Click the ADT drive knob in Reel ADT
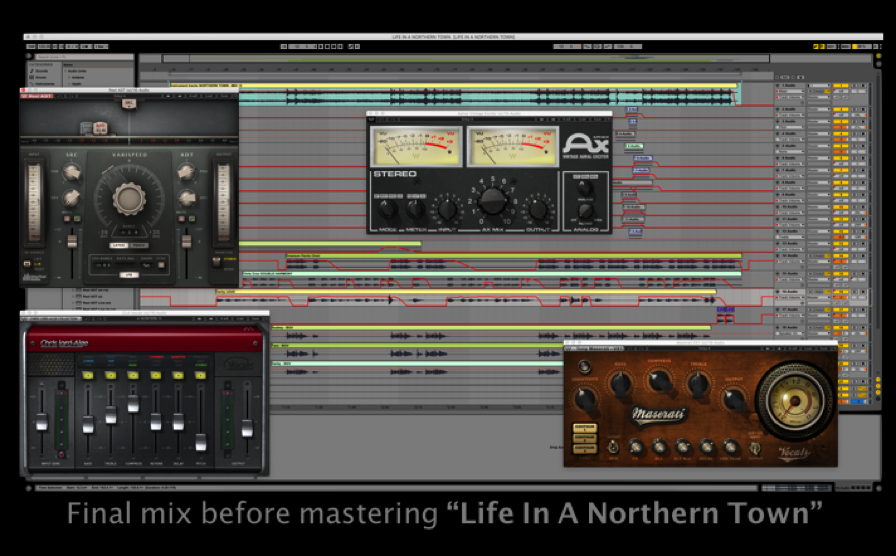The width and height of the screenshot is (896, 556). pos(187,198)
